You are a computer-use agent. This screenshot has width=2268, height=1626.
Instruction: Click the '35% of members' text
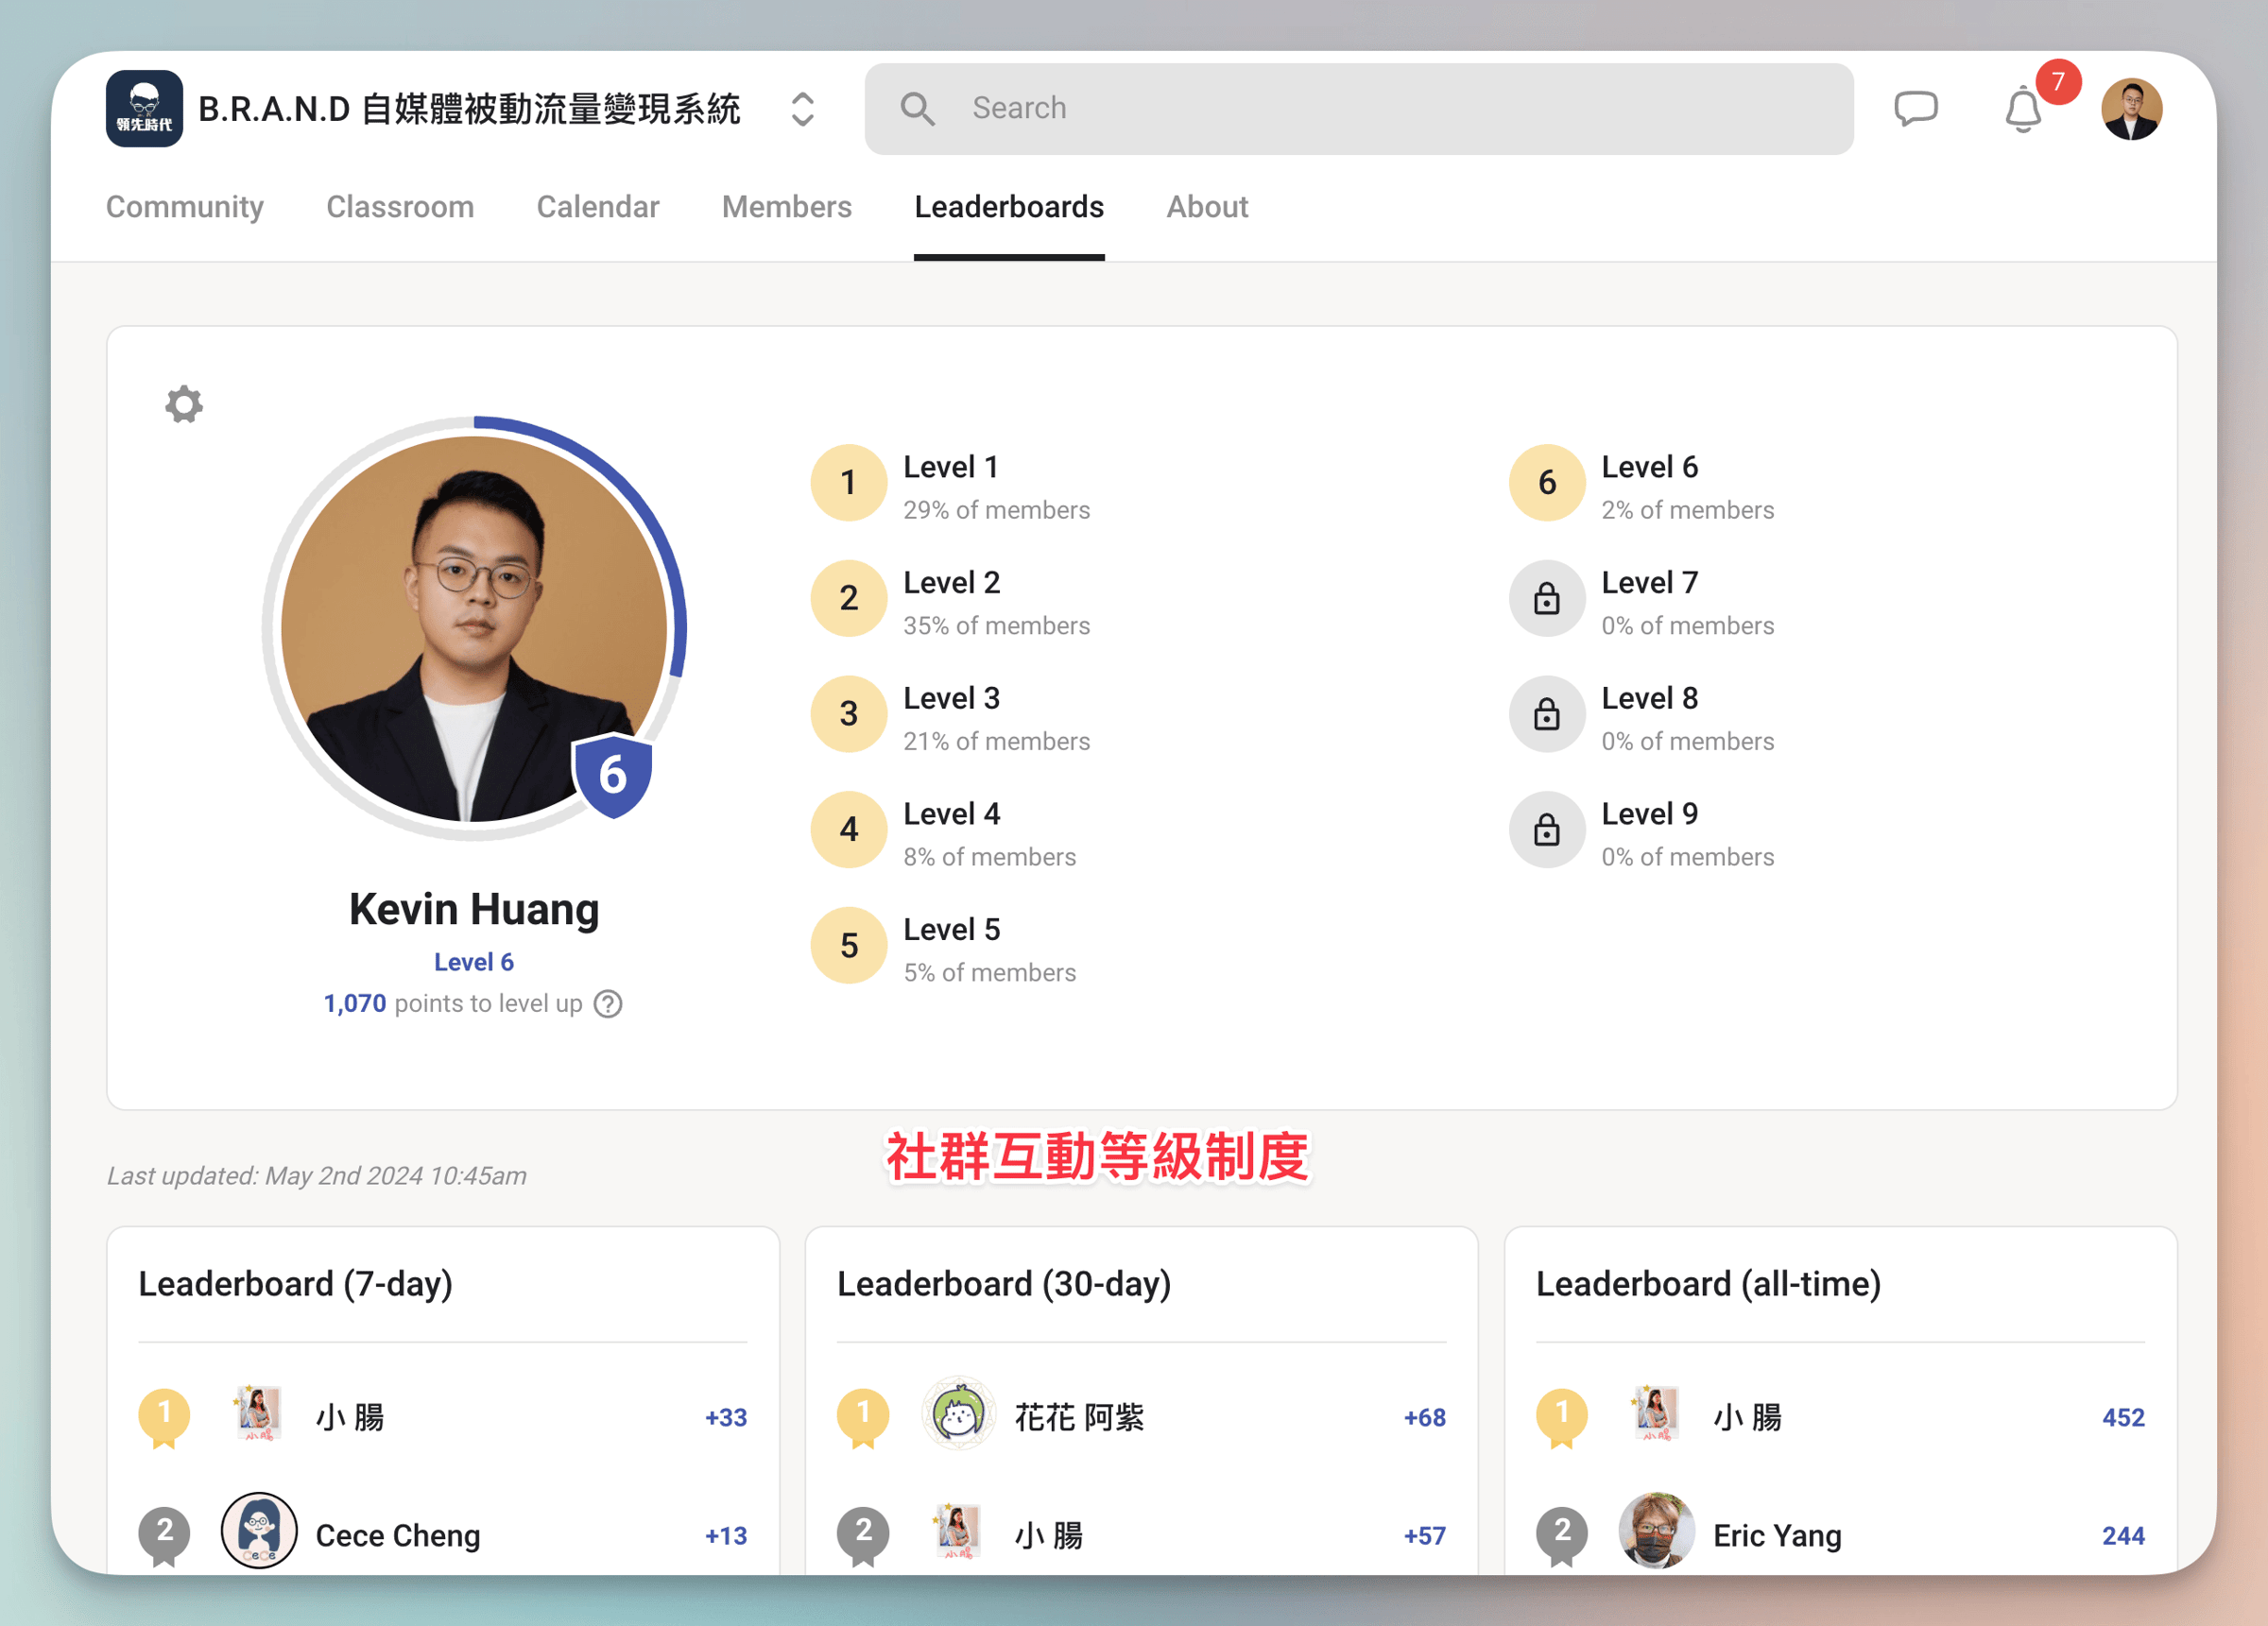(x=996, y=625)
